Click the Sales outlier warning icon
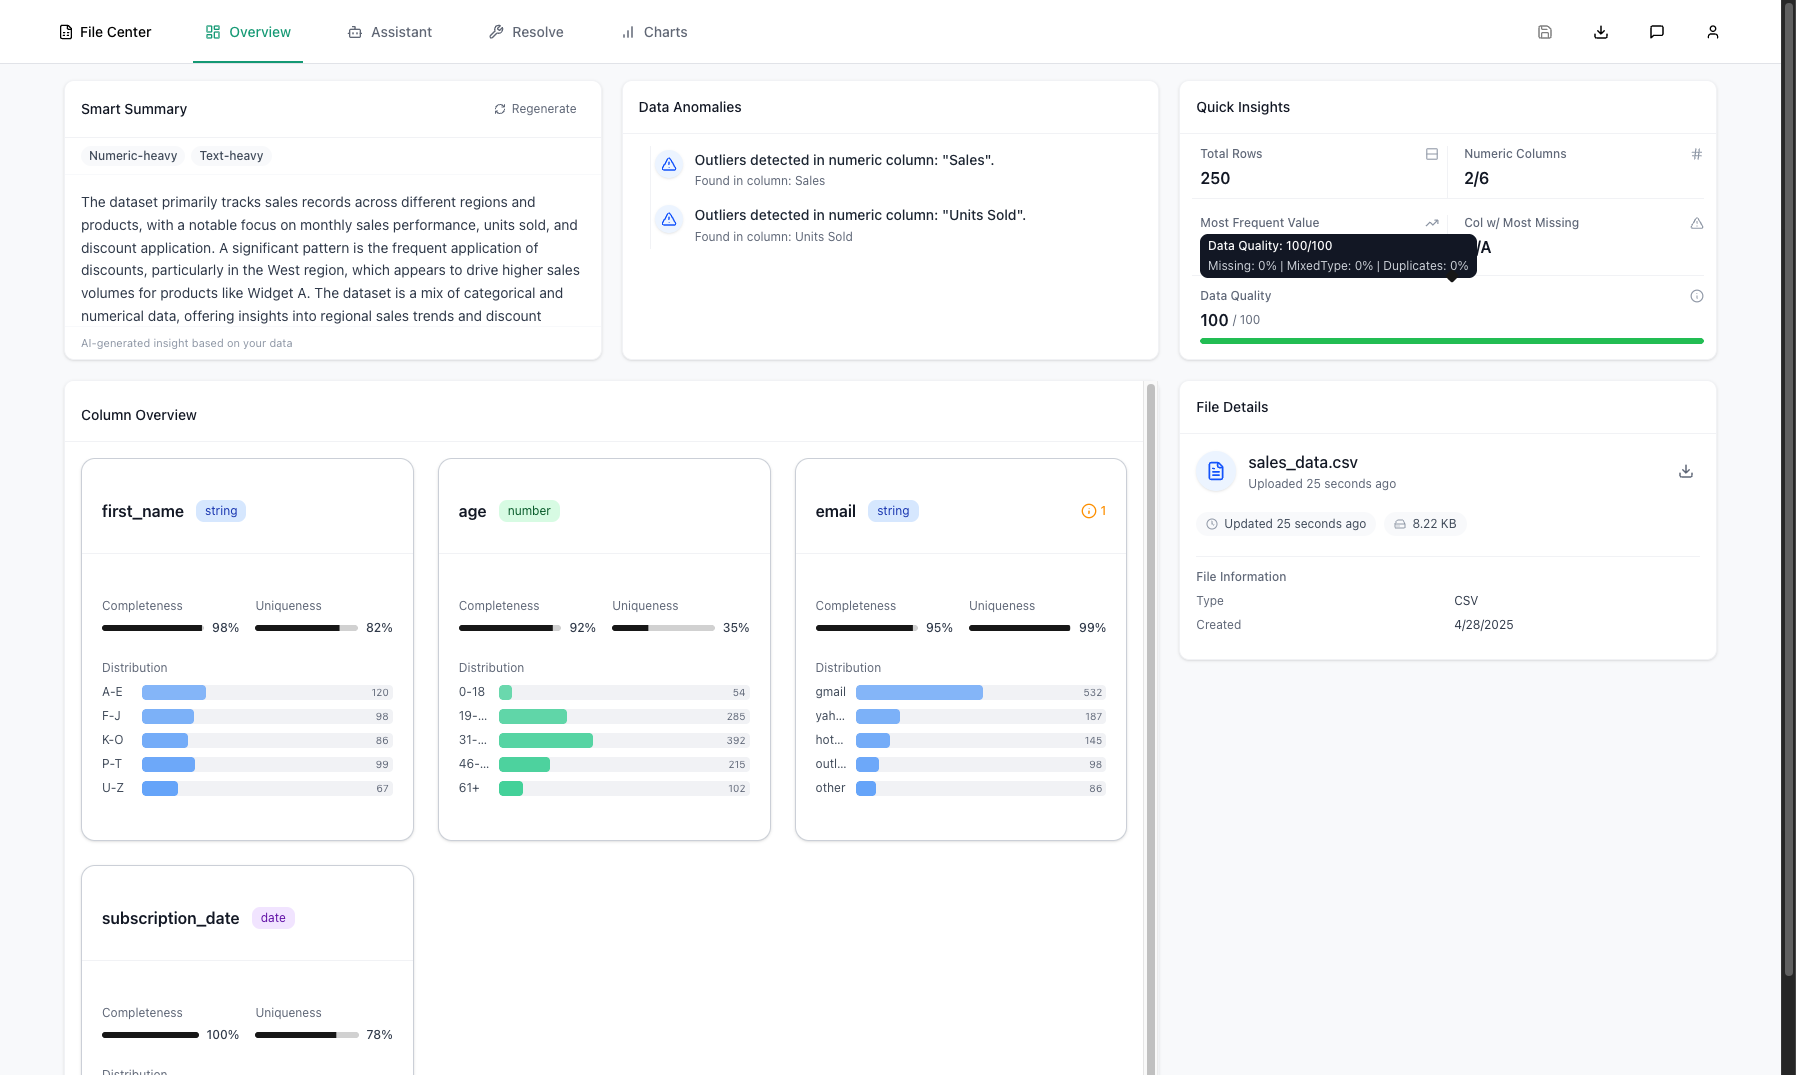The width and height of the screenshot is (1796, 1075). coord(669,164)
